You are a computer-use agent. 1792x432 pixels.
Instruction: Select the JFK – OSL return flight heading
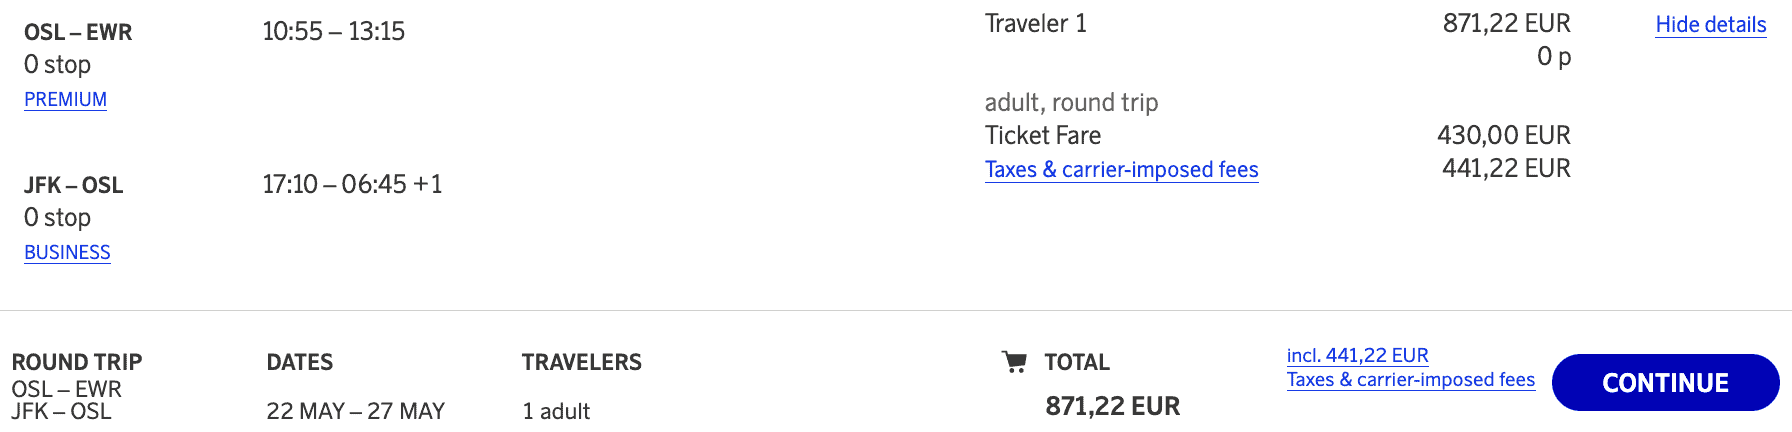coord(73,185)
